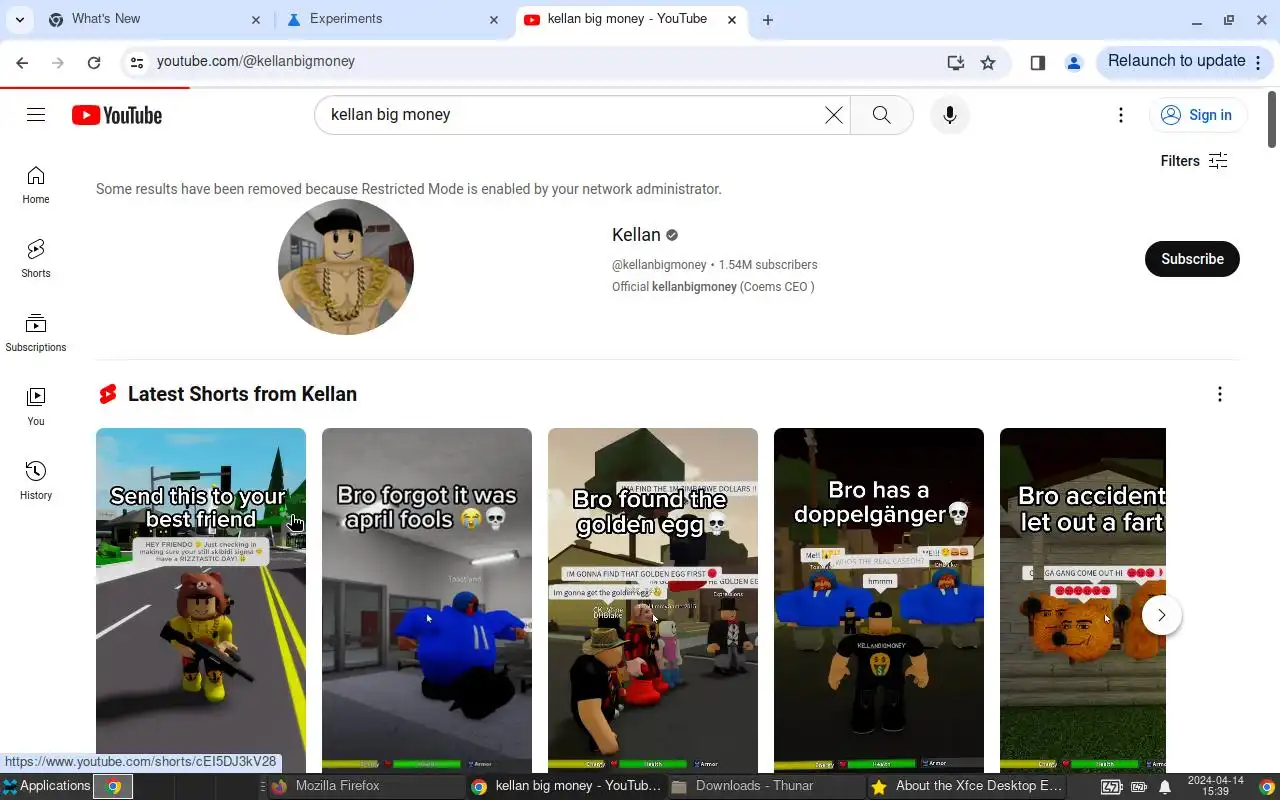This screenshot has width=1280, height=800.
Task: Click the Sign in button
Action: pos(1198,115)
